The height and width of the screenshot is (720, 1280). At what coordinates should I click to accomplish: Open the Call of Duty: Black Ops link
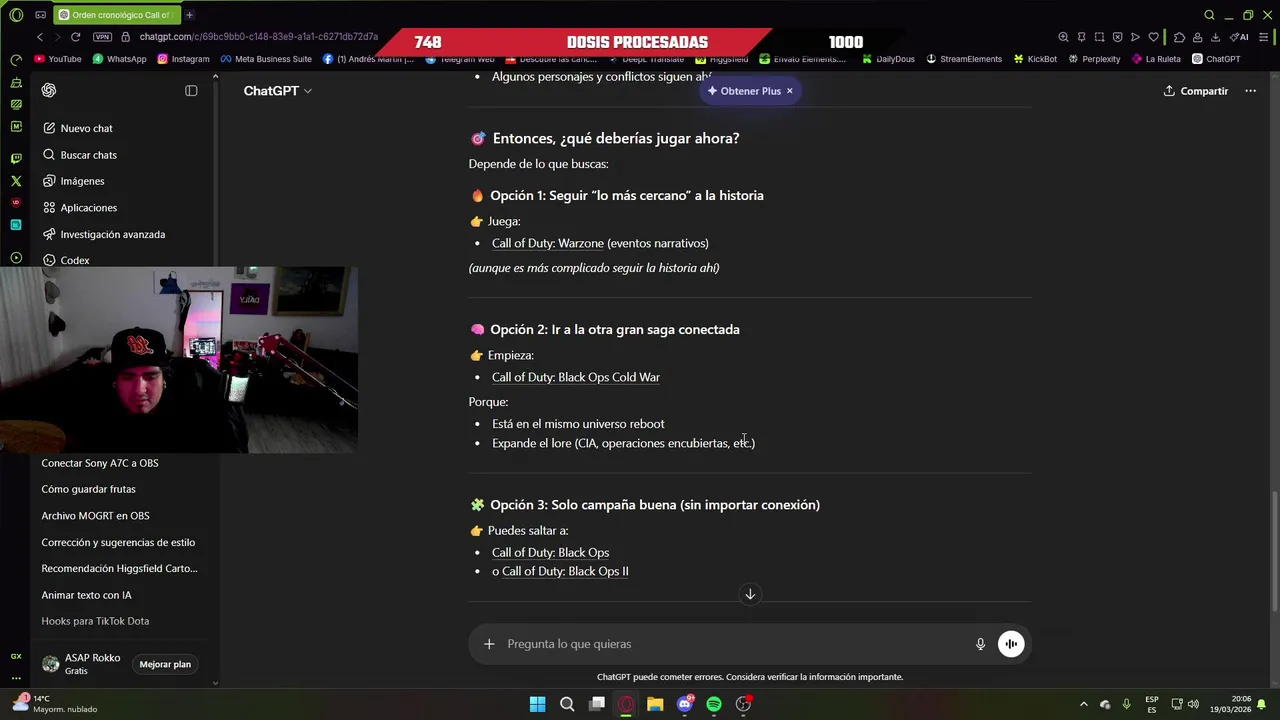pos(550,552)
